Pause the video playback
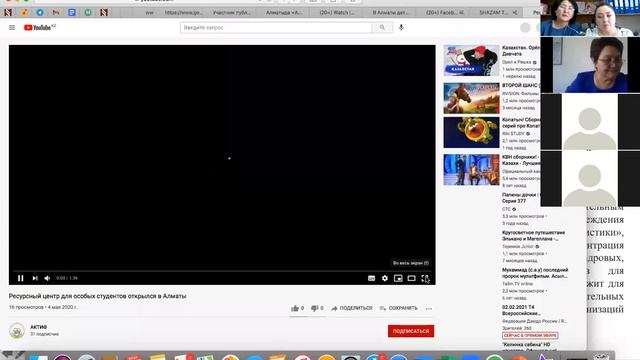This screenshot has width=640, height=360. click(x=20, y=278)
